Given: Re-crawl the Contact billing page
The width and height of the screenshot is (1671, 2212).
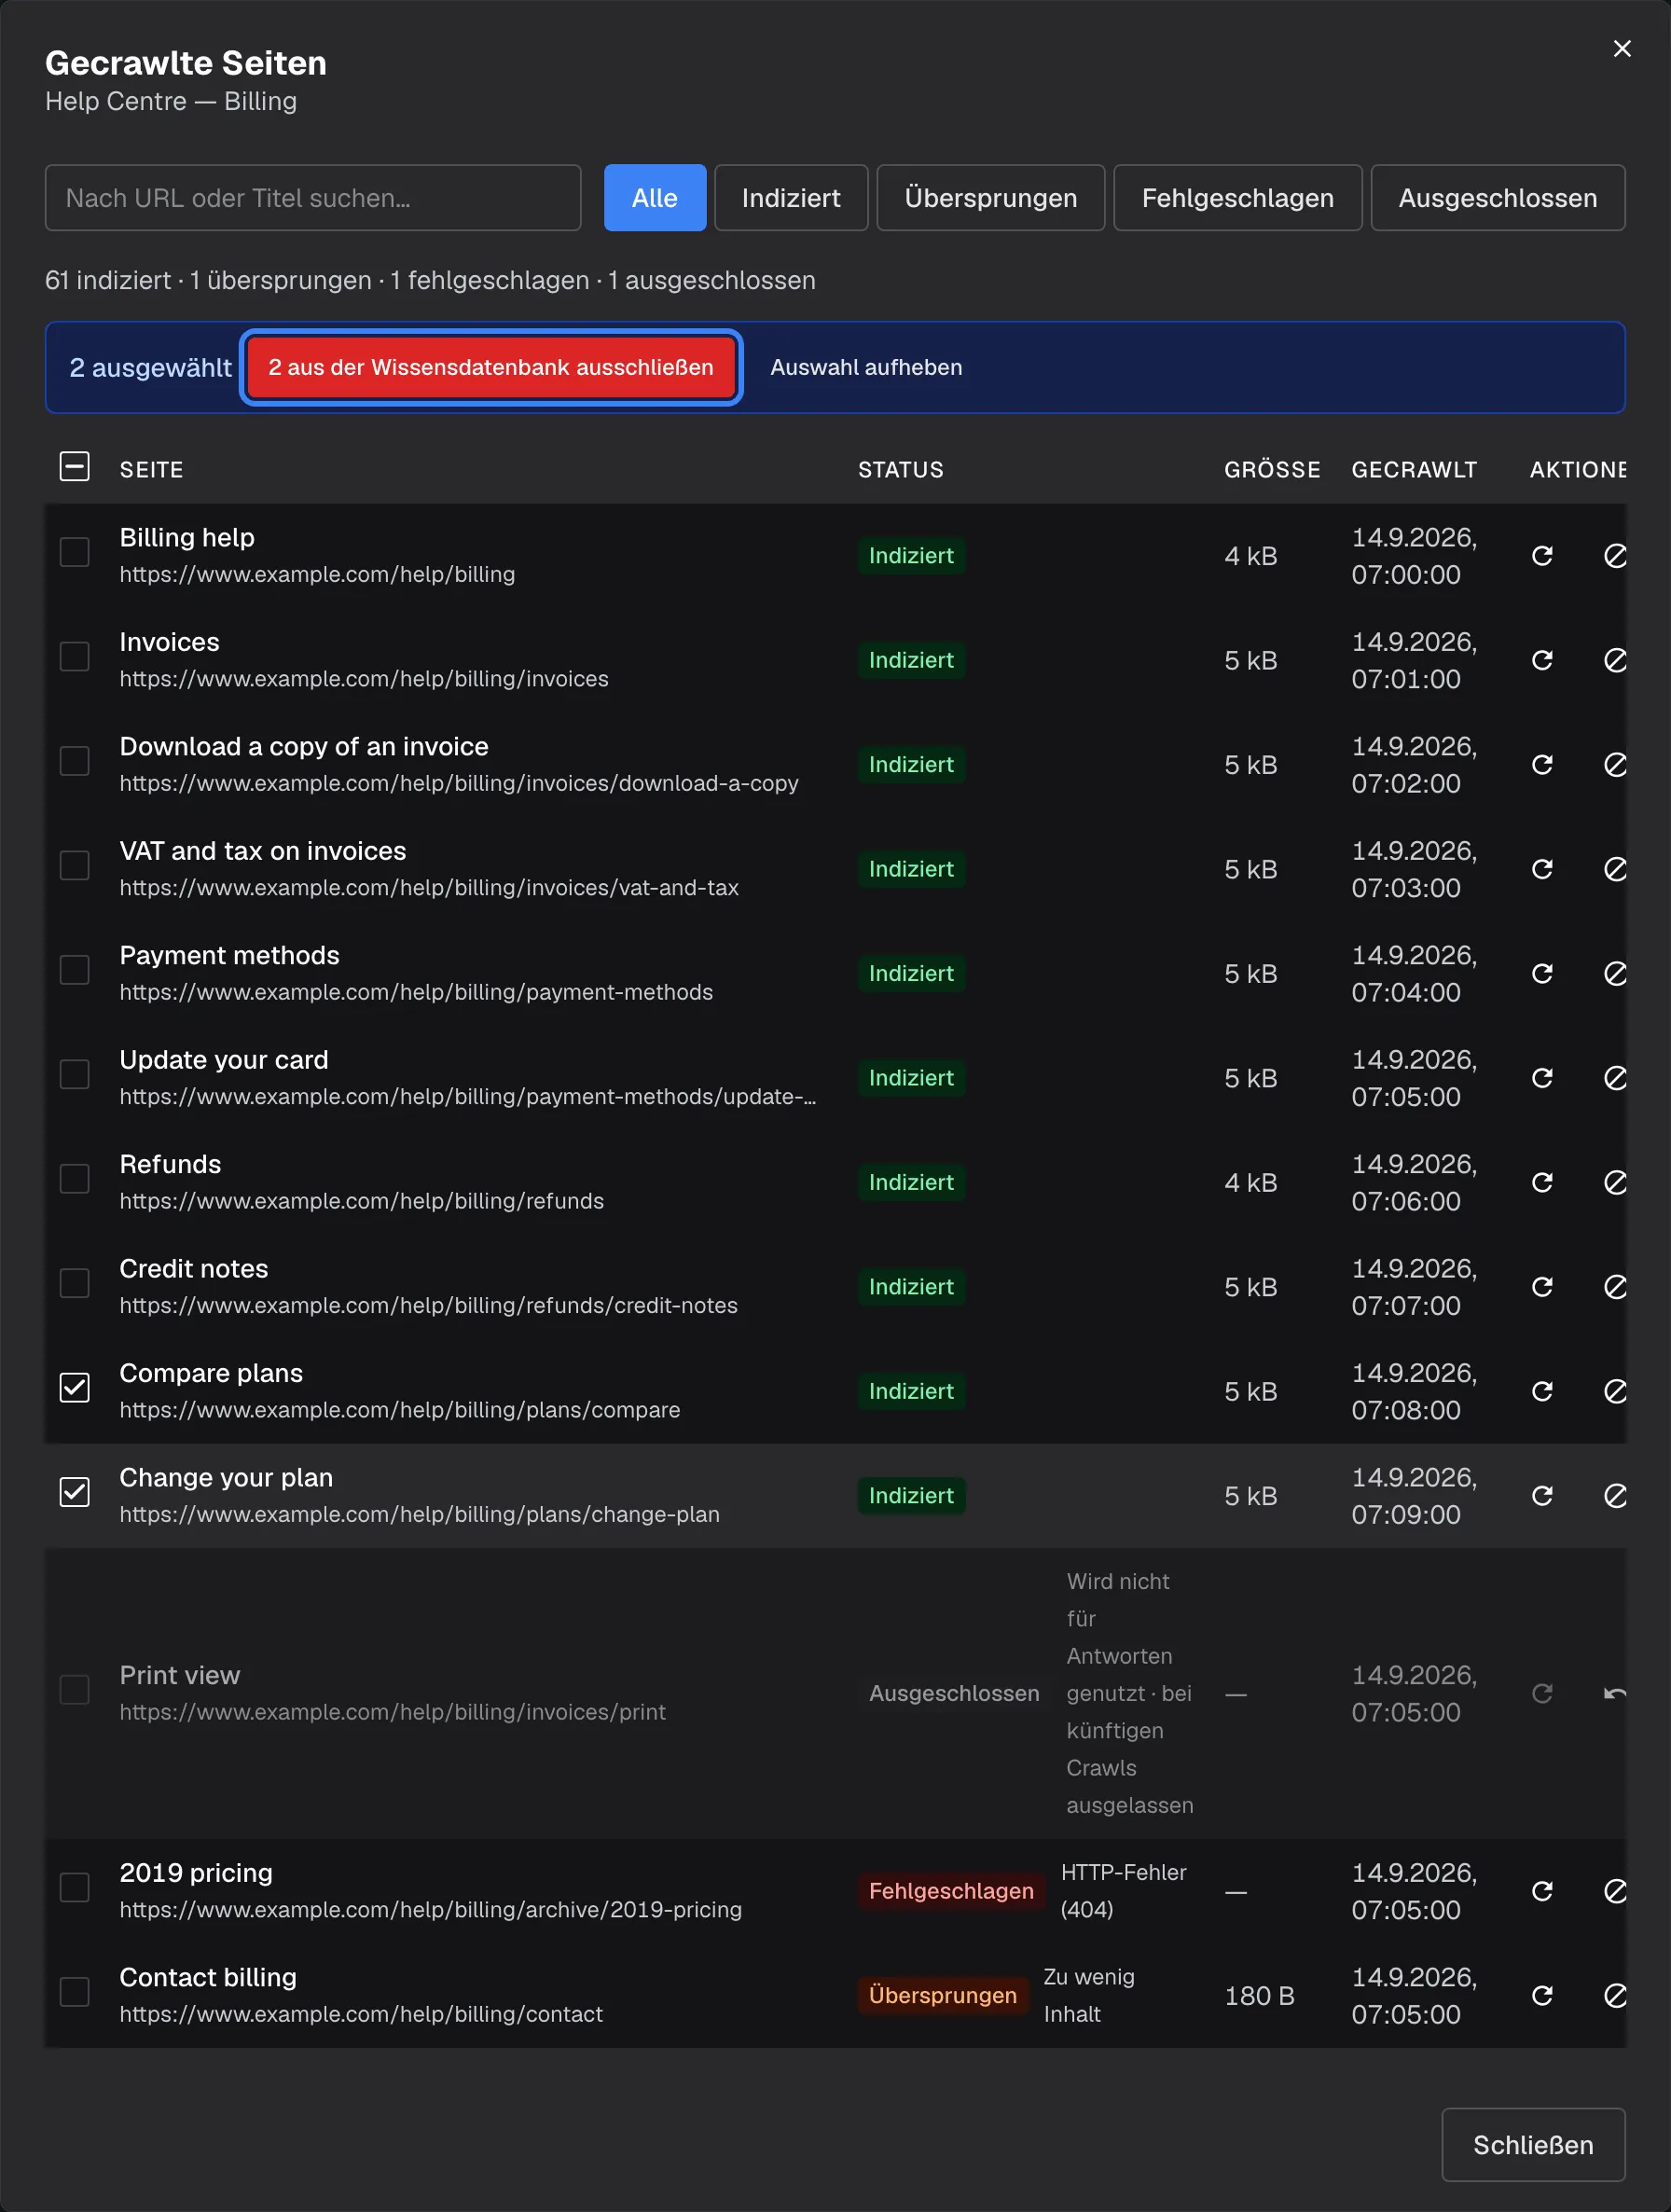Looking at the screenshot, I should click(1542, 1996).
